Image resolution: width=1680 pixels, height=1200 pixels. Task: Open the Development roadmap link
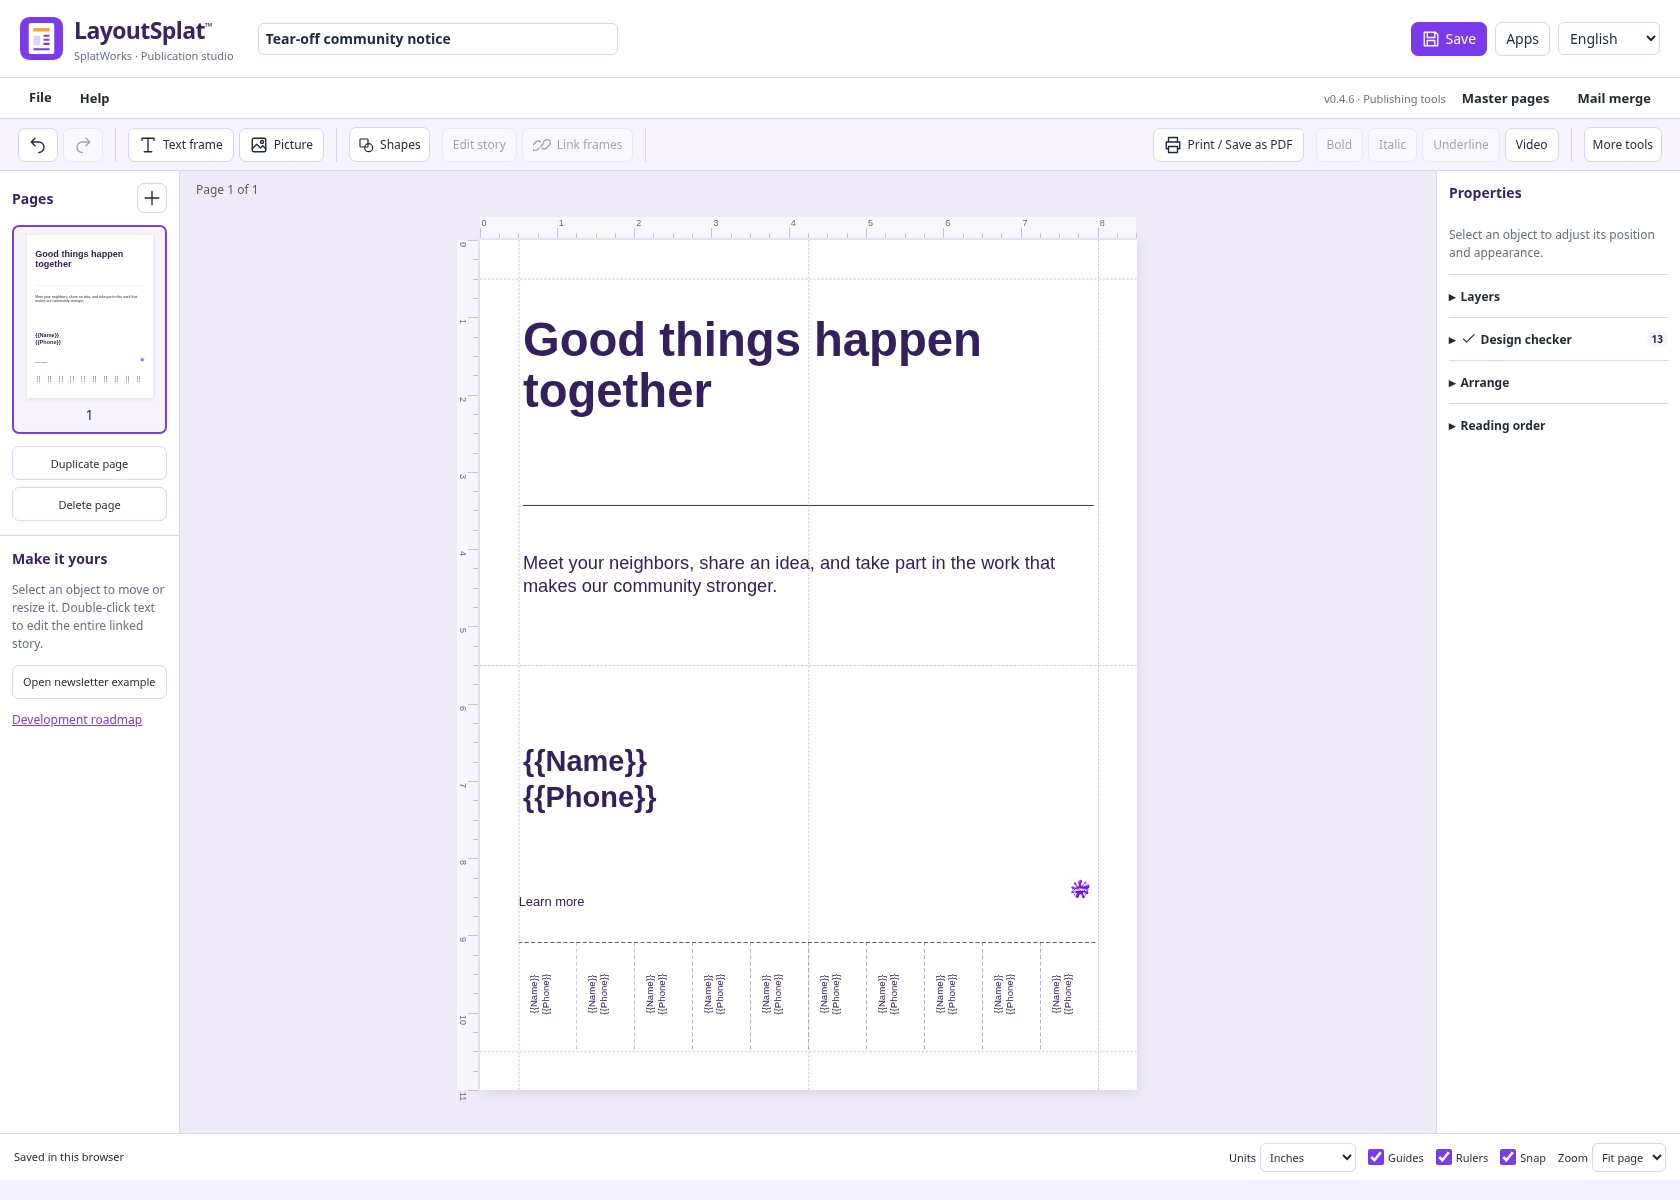pyautogui.click(x=77, y=720)
